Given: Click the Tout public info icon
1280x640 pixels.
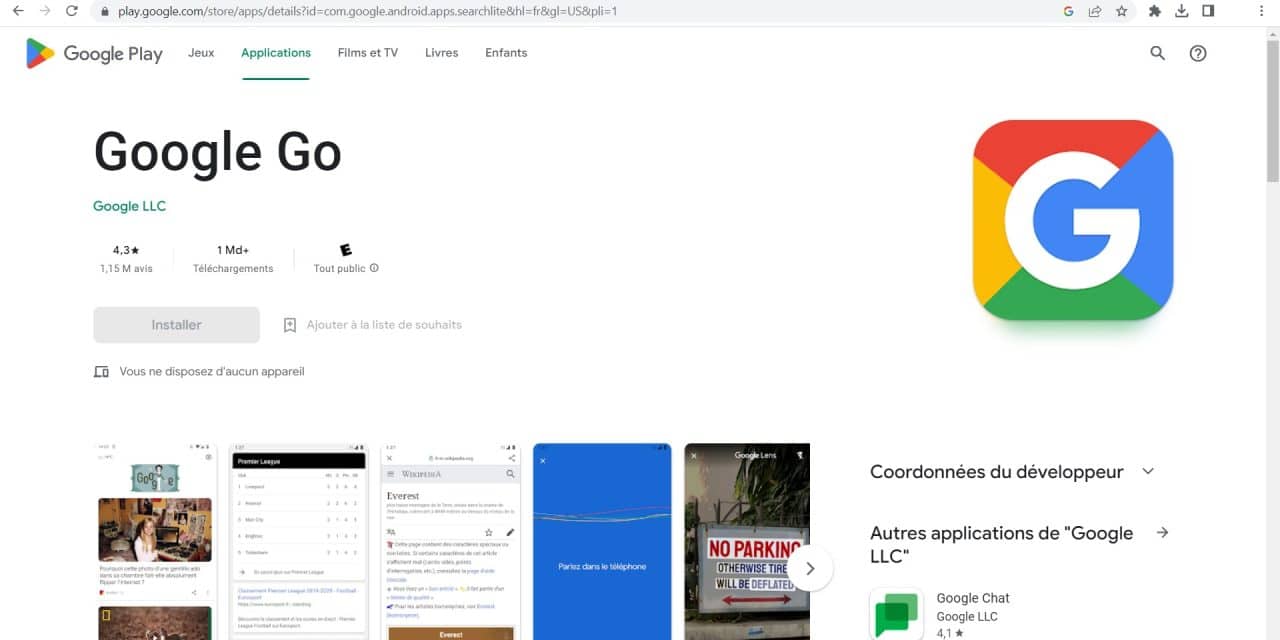Looking at the screenshot, I should click(375, 268).
